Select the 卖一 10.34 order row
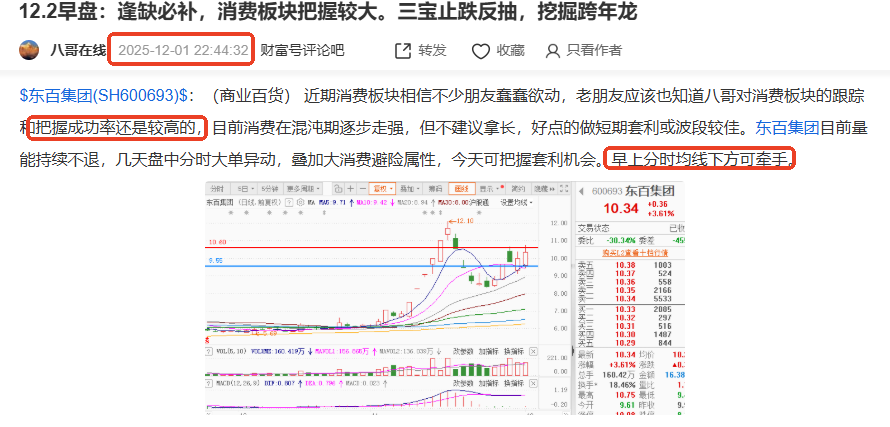This screenshot has width=890, height=427. pyautogui.click(x=630, y=298)
